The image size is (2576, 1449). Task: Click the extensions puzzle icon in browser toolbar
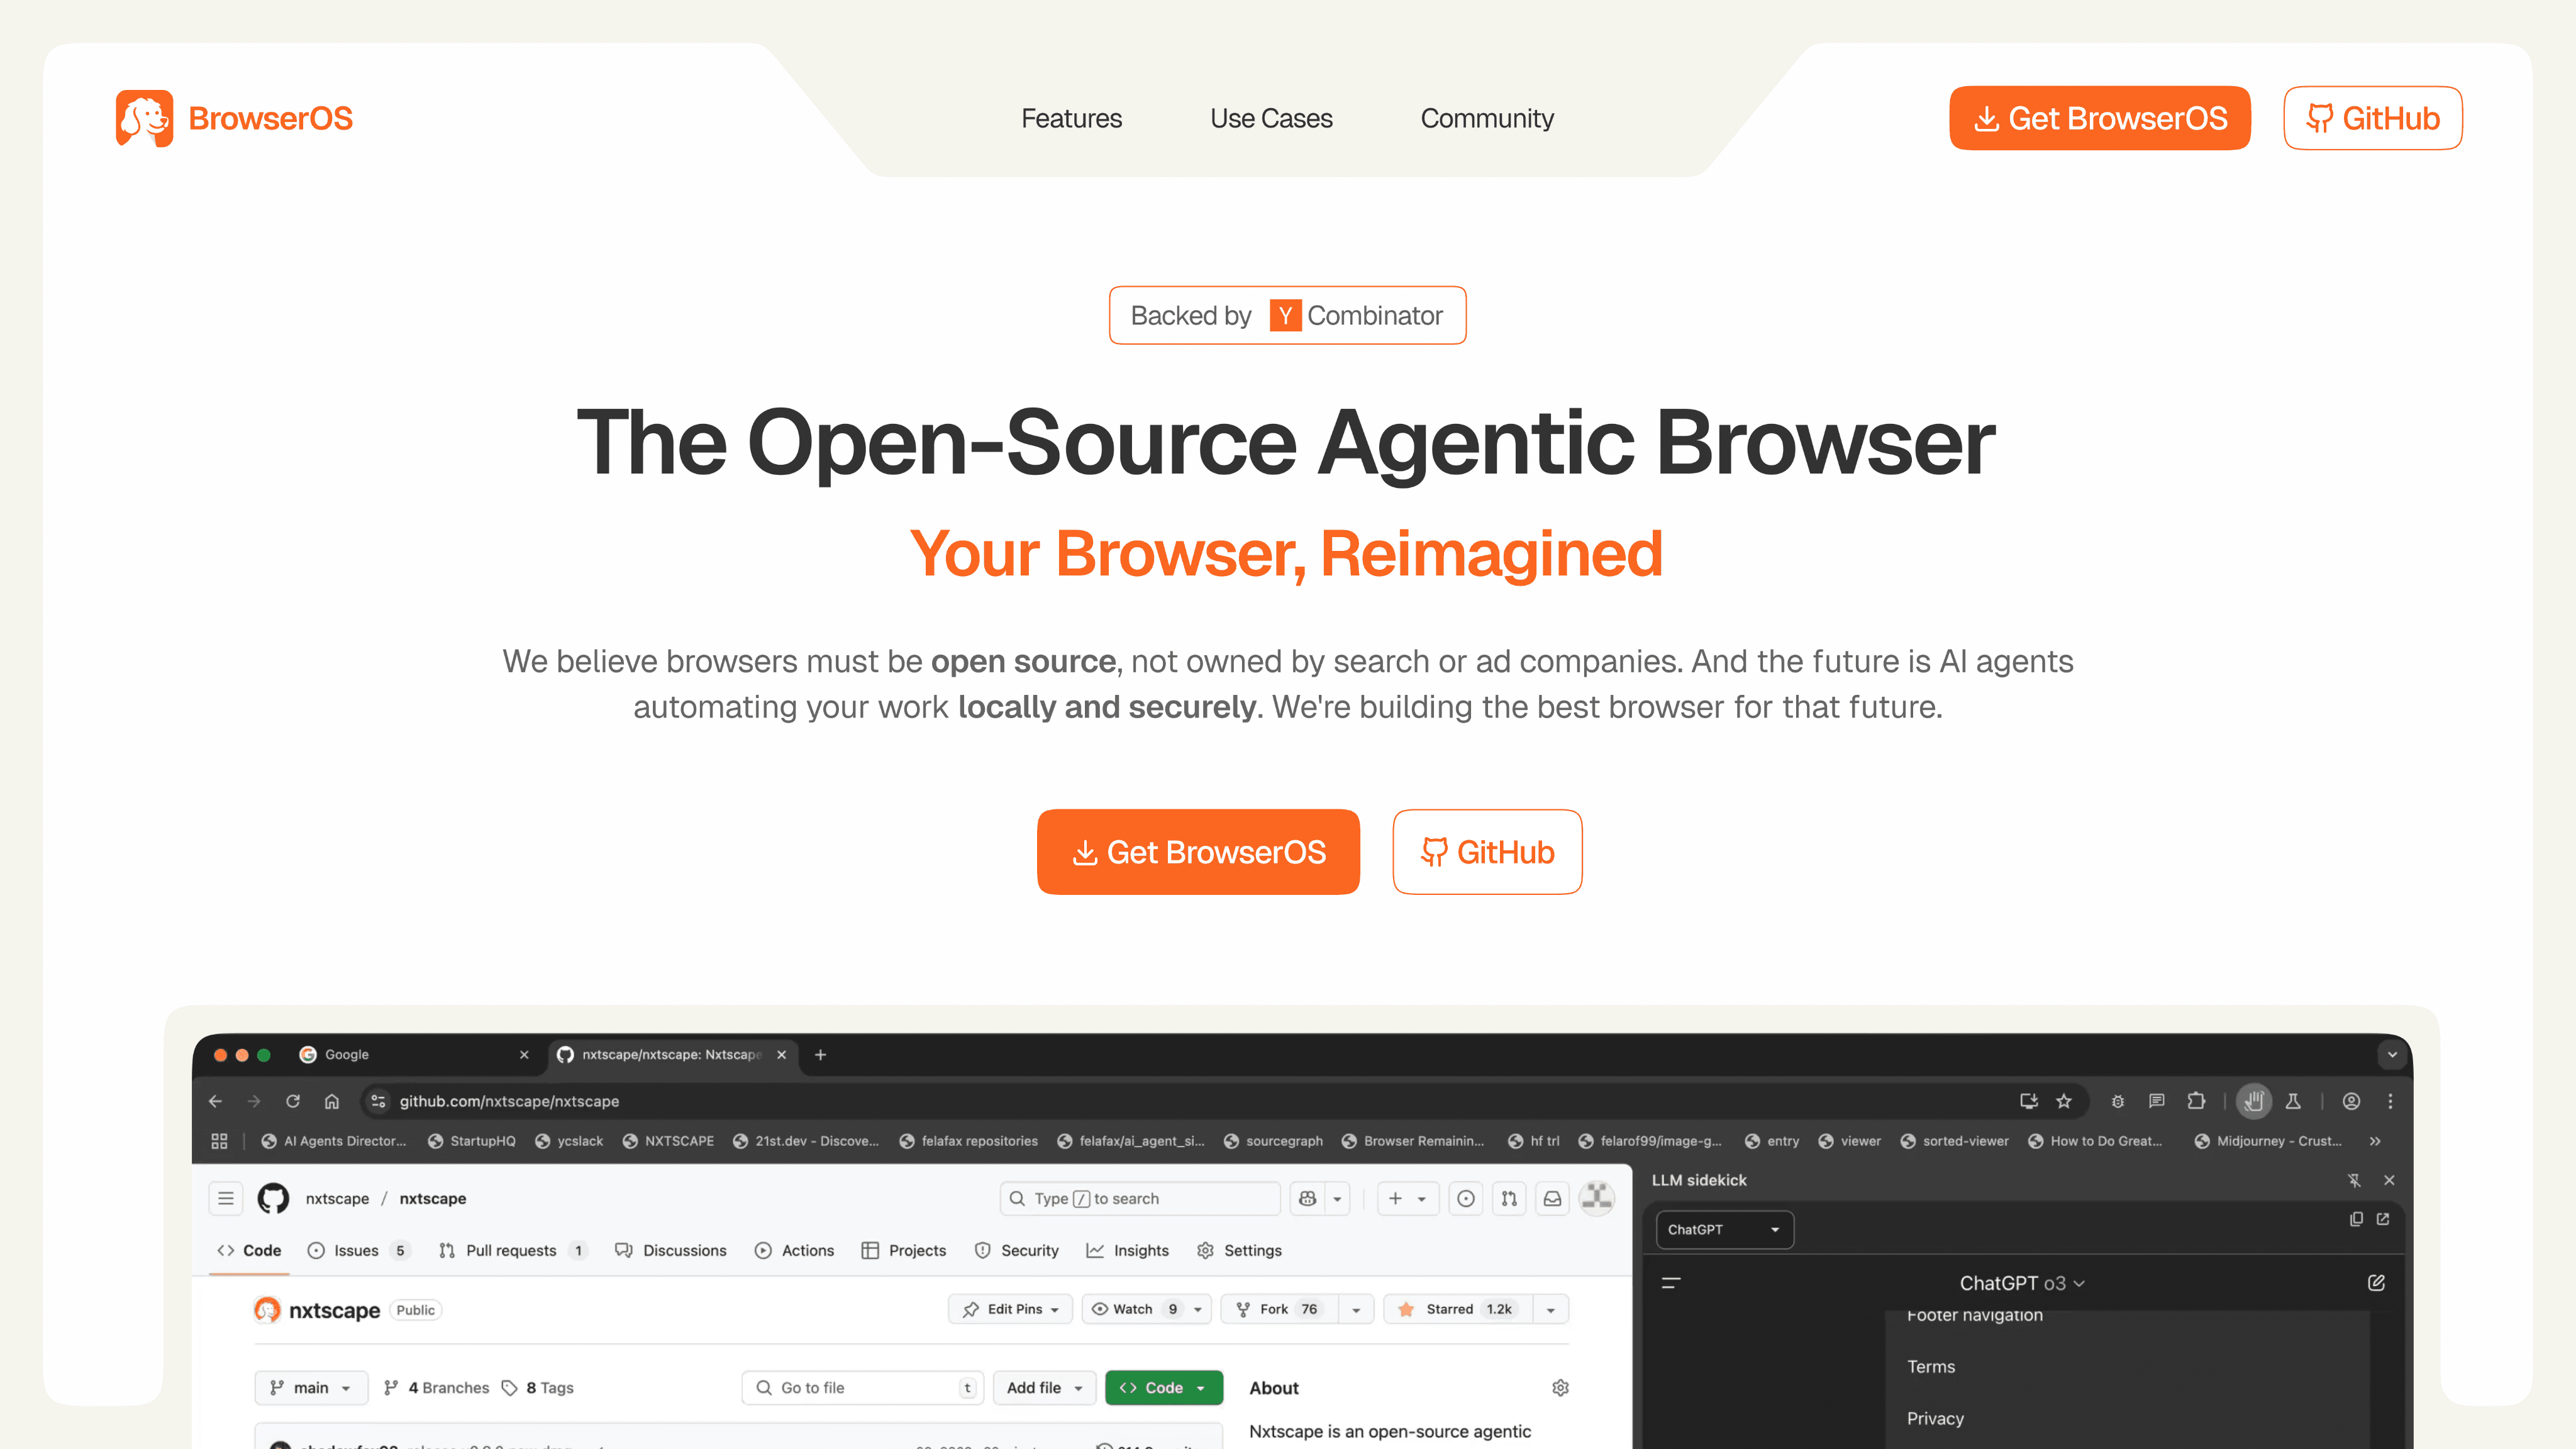[x=2196, y=1101]
